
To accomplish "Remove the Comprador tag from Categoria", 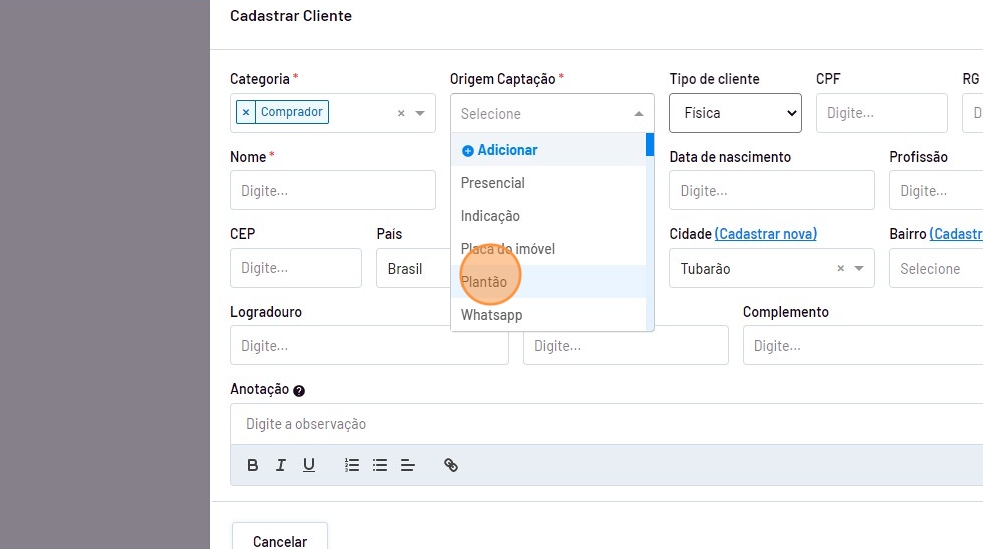I will coord(246,112).
